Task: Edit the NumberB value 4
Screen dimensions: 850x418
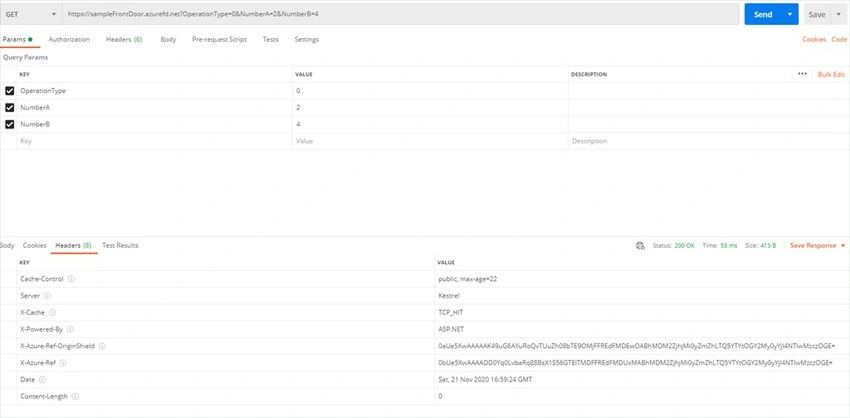Action: (x=430, y=124)
